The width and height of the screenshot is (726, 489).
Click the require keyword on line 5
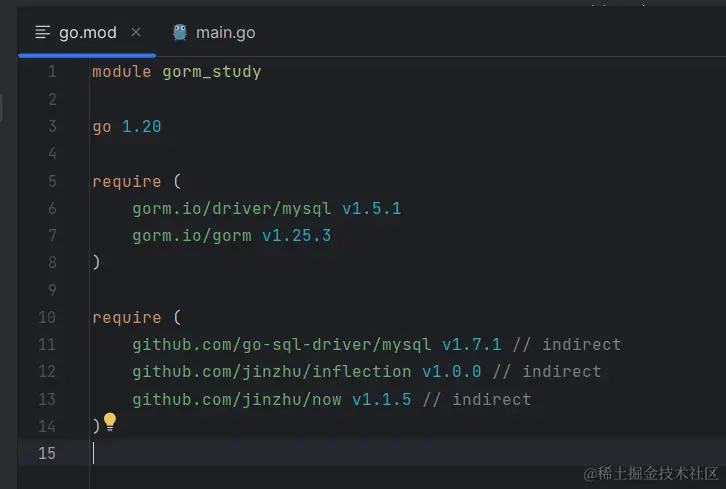(126, 182)
